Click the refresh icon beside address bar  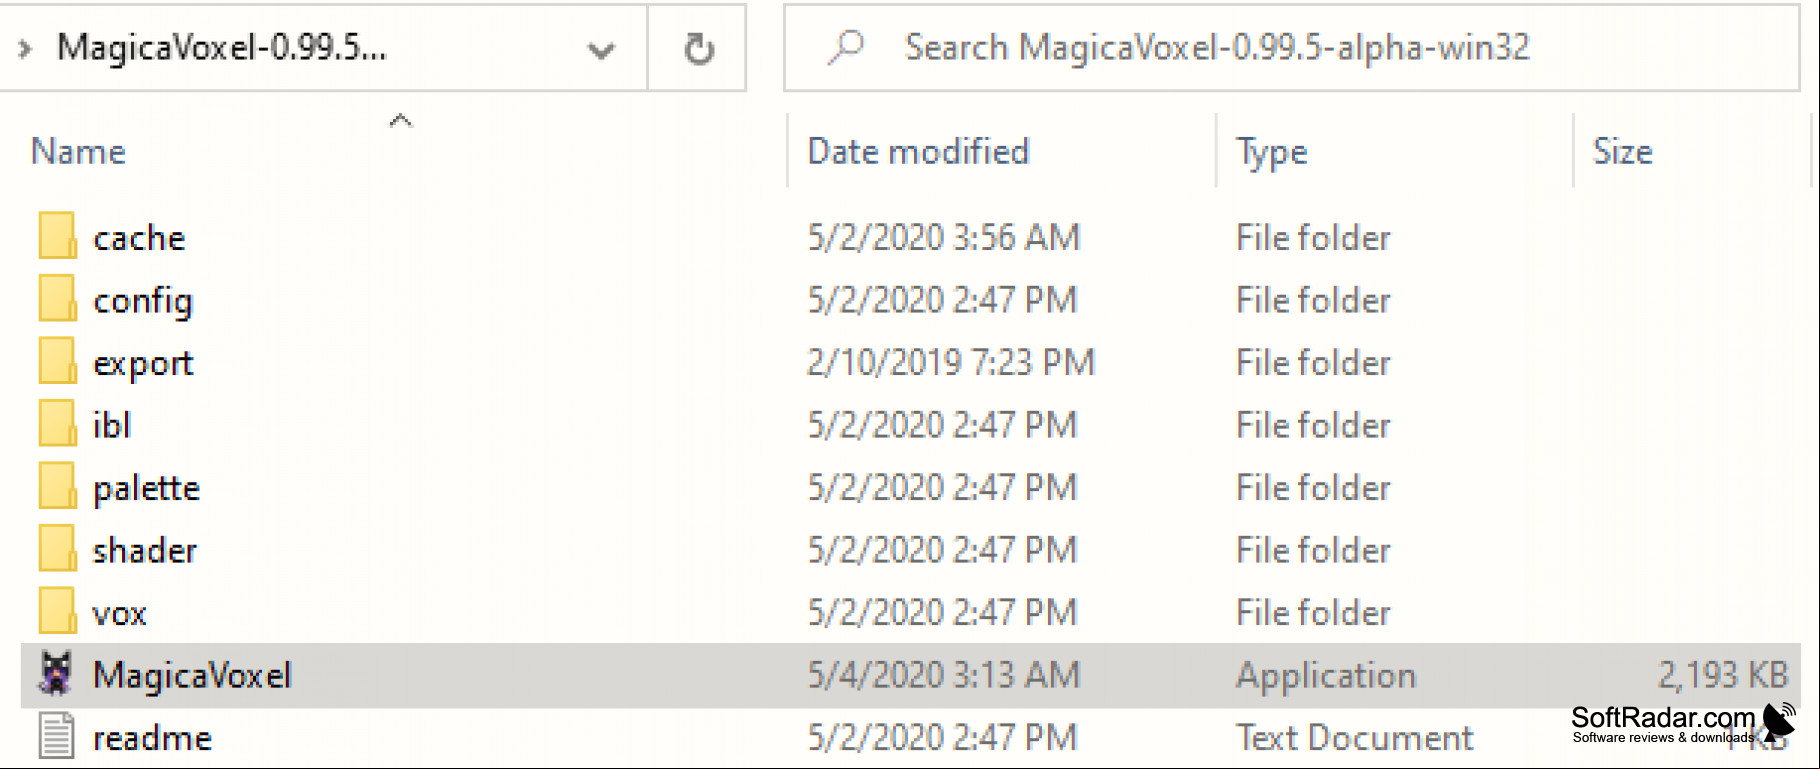[699, 48]
